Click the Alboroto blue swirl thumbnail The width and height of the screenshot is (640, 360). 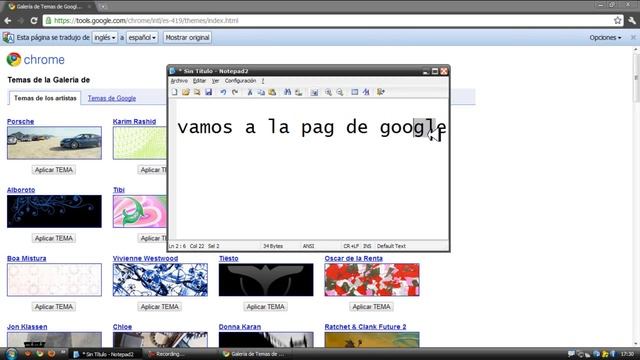coord(54,211)
